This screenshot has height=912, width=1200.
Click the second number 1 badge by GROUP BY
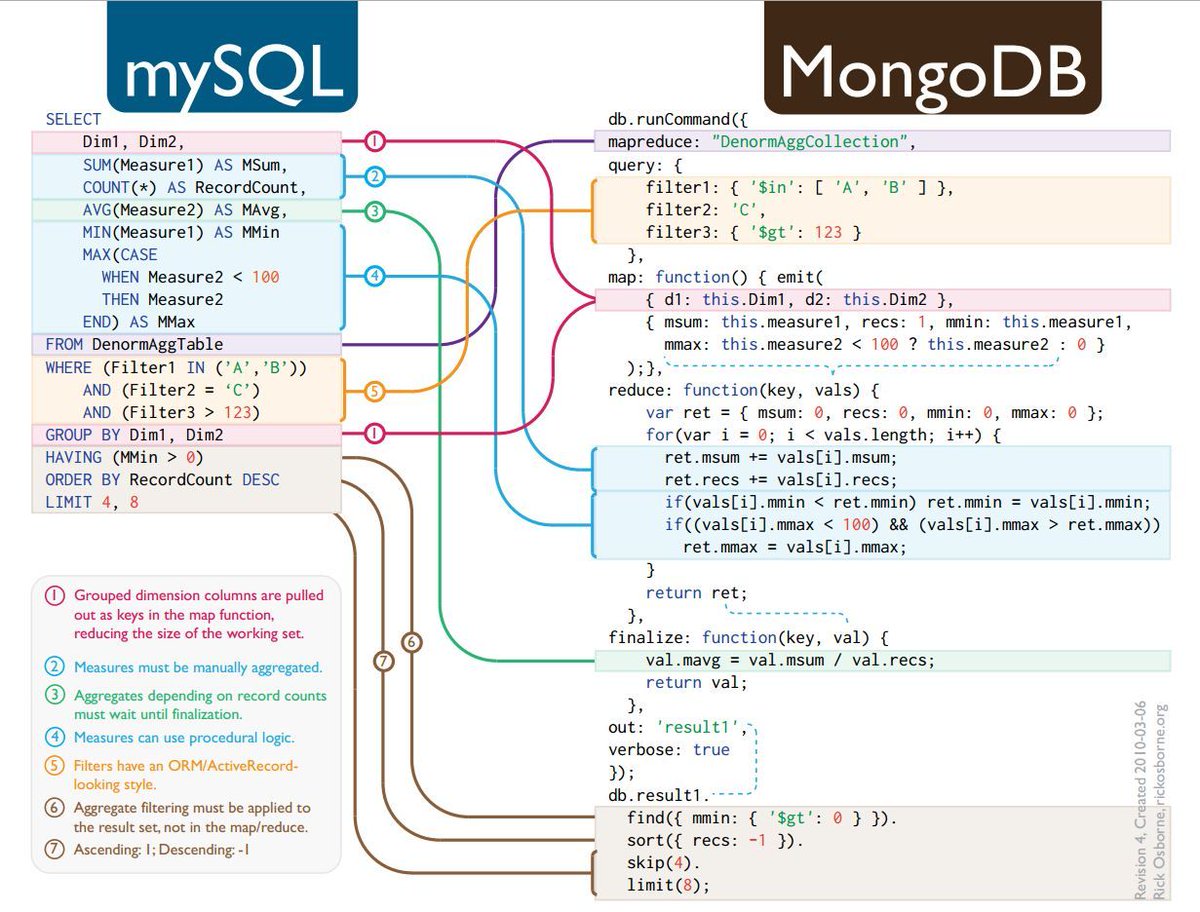pos(373,434)
